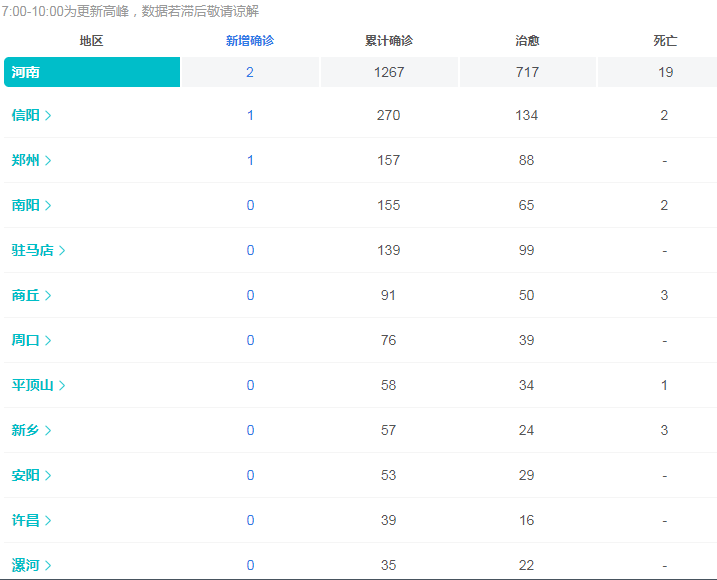The height and width of the screenshot is (580, 717).
Task: Click 新乡 recovered value 24
Action: (526, 430)
